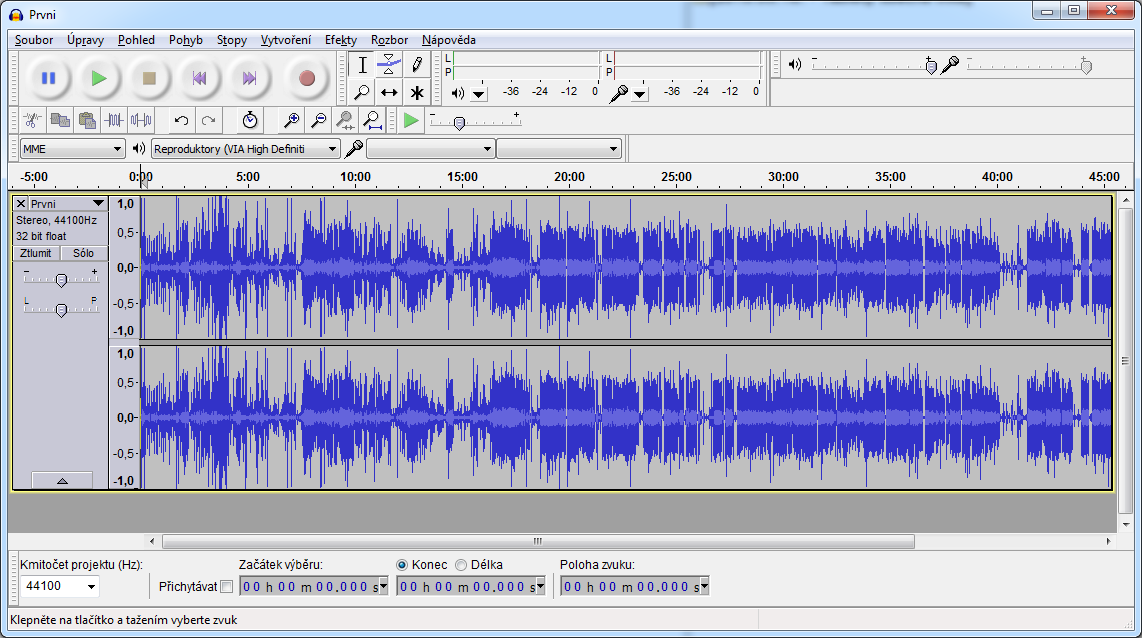Select the Selection (I-beam) tool
This screenshot has height=638, width=1142.
pos(362,65)
